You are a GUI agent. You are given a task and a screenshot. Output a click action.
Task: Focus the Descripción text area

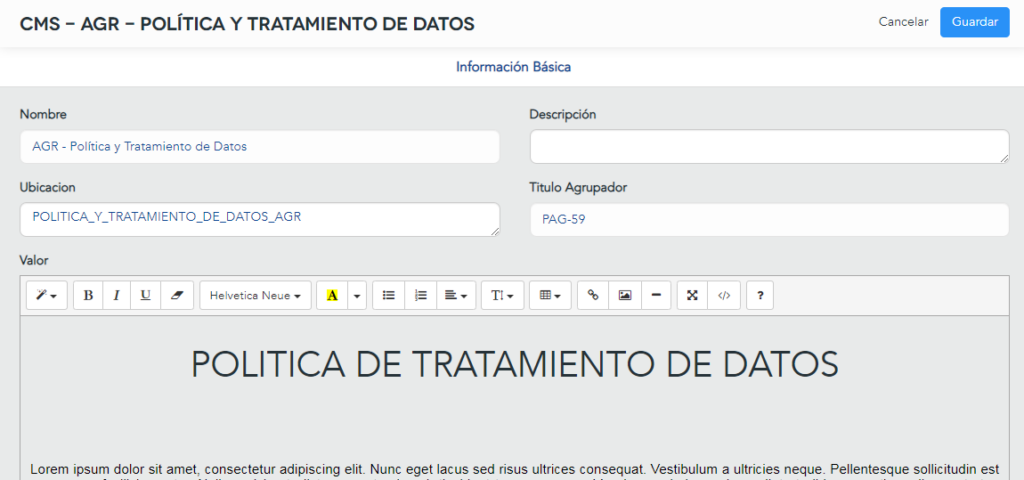pos(769,146)
